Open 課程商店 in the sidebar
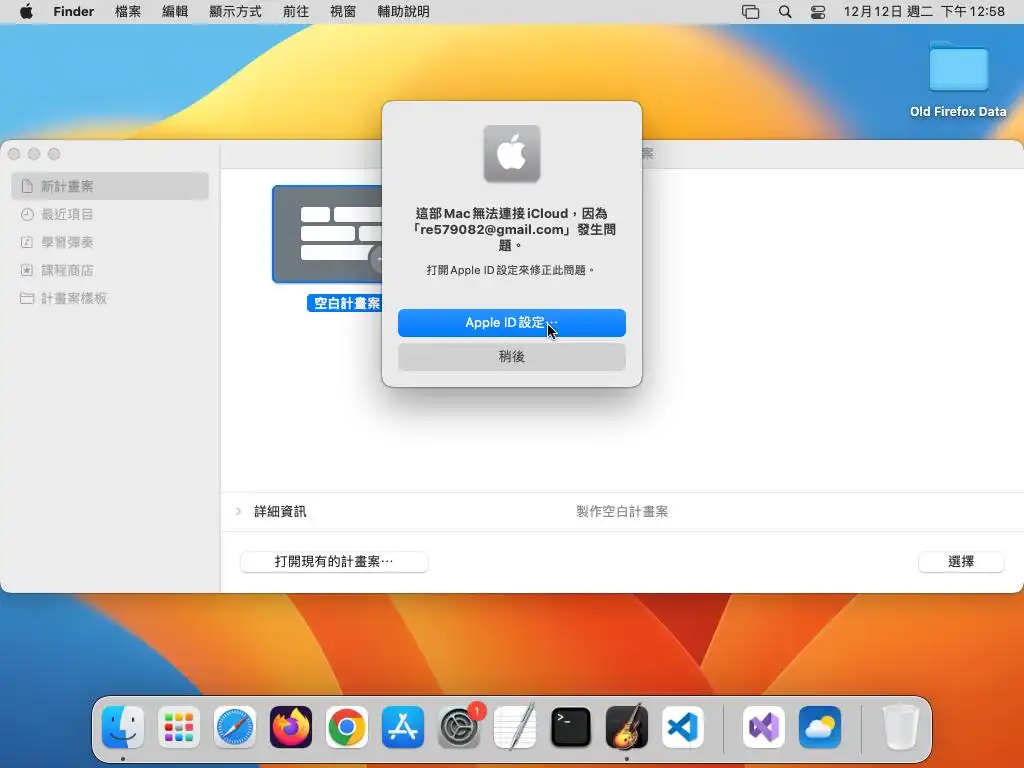 110,270
